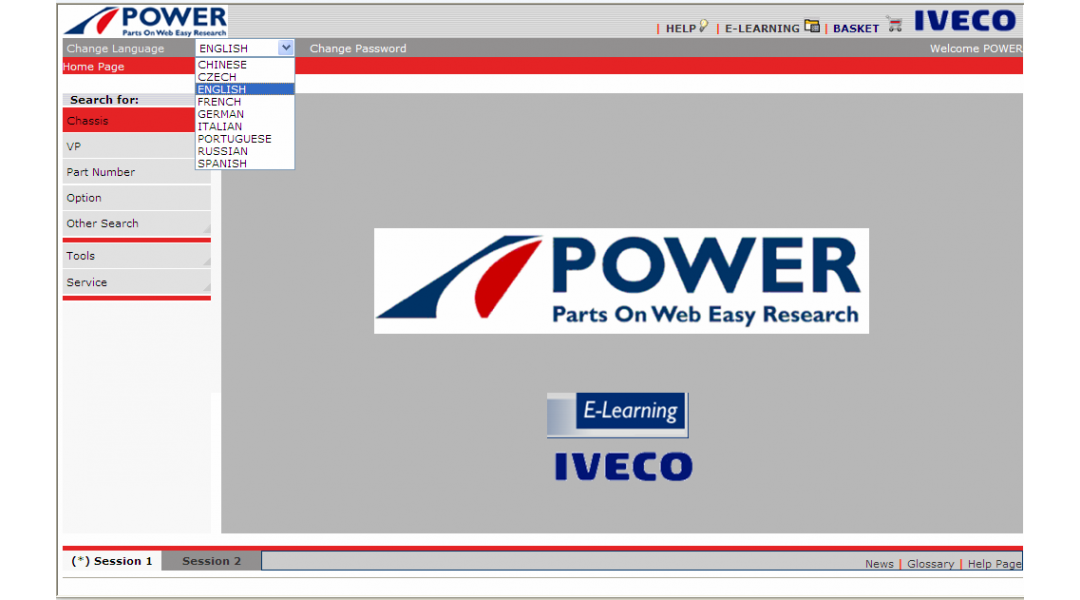Viewport: 1080px width, 600px height.
Task: Open the Basket shopping cart icon
Action: tap(895, 25)
